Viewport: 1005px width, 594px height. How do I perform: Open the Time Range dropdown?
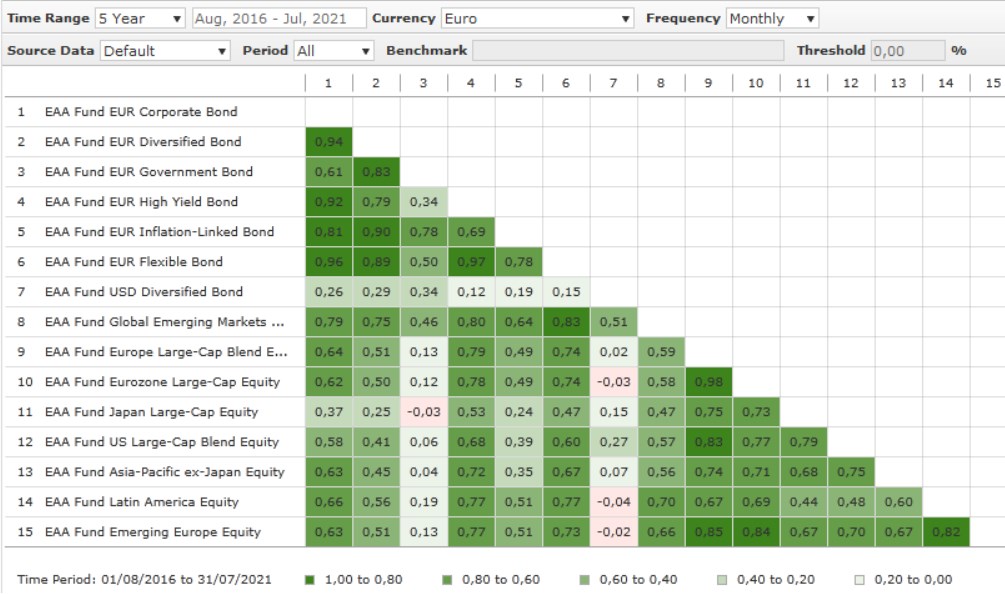click(x=140, y=18)
